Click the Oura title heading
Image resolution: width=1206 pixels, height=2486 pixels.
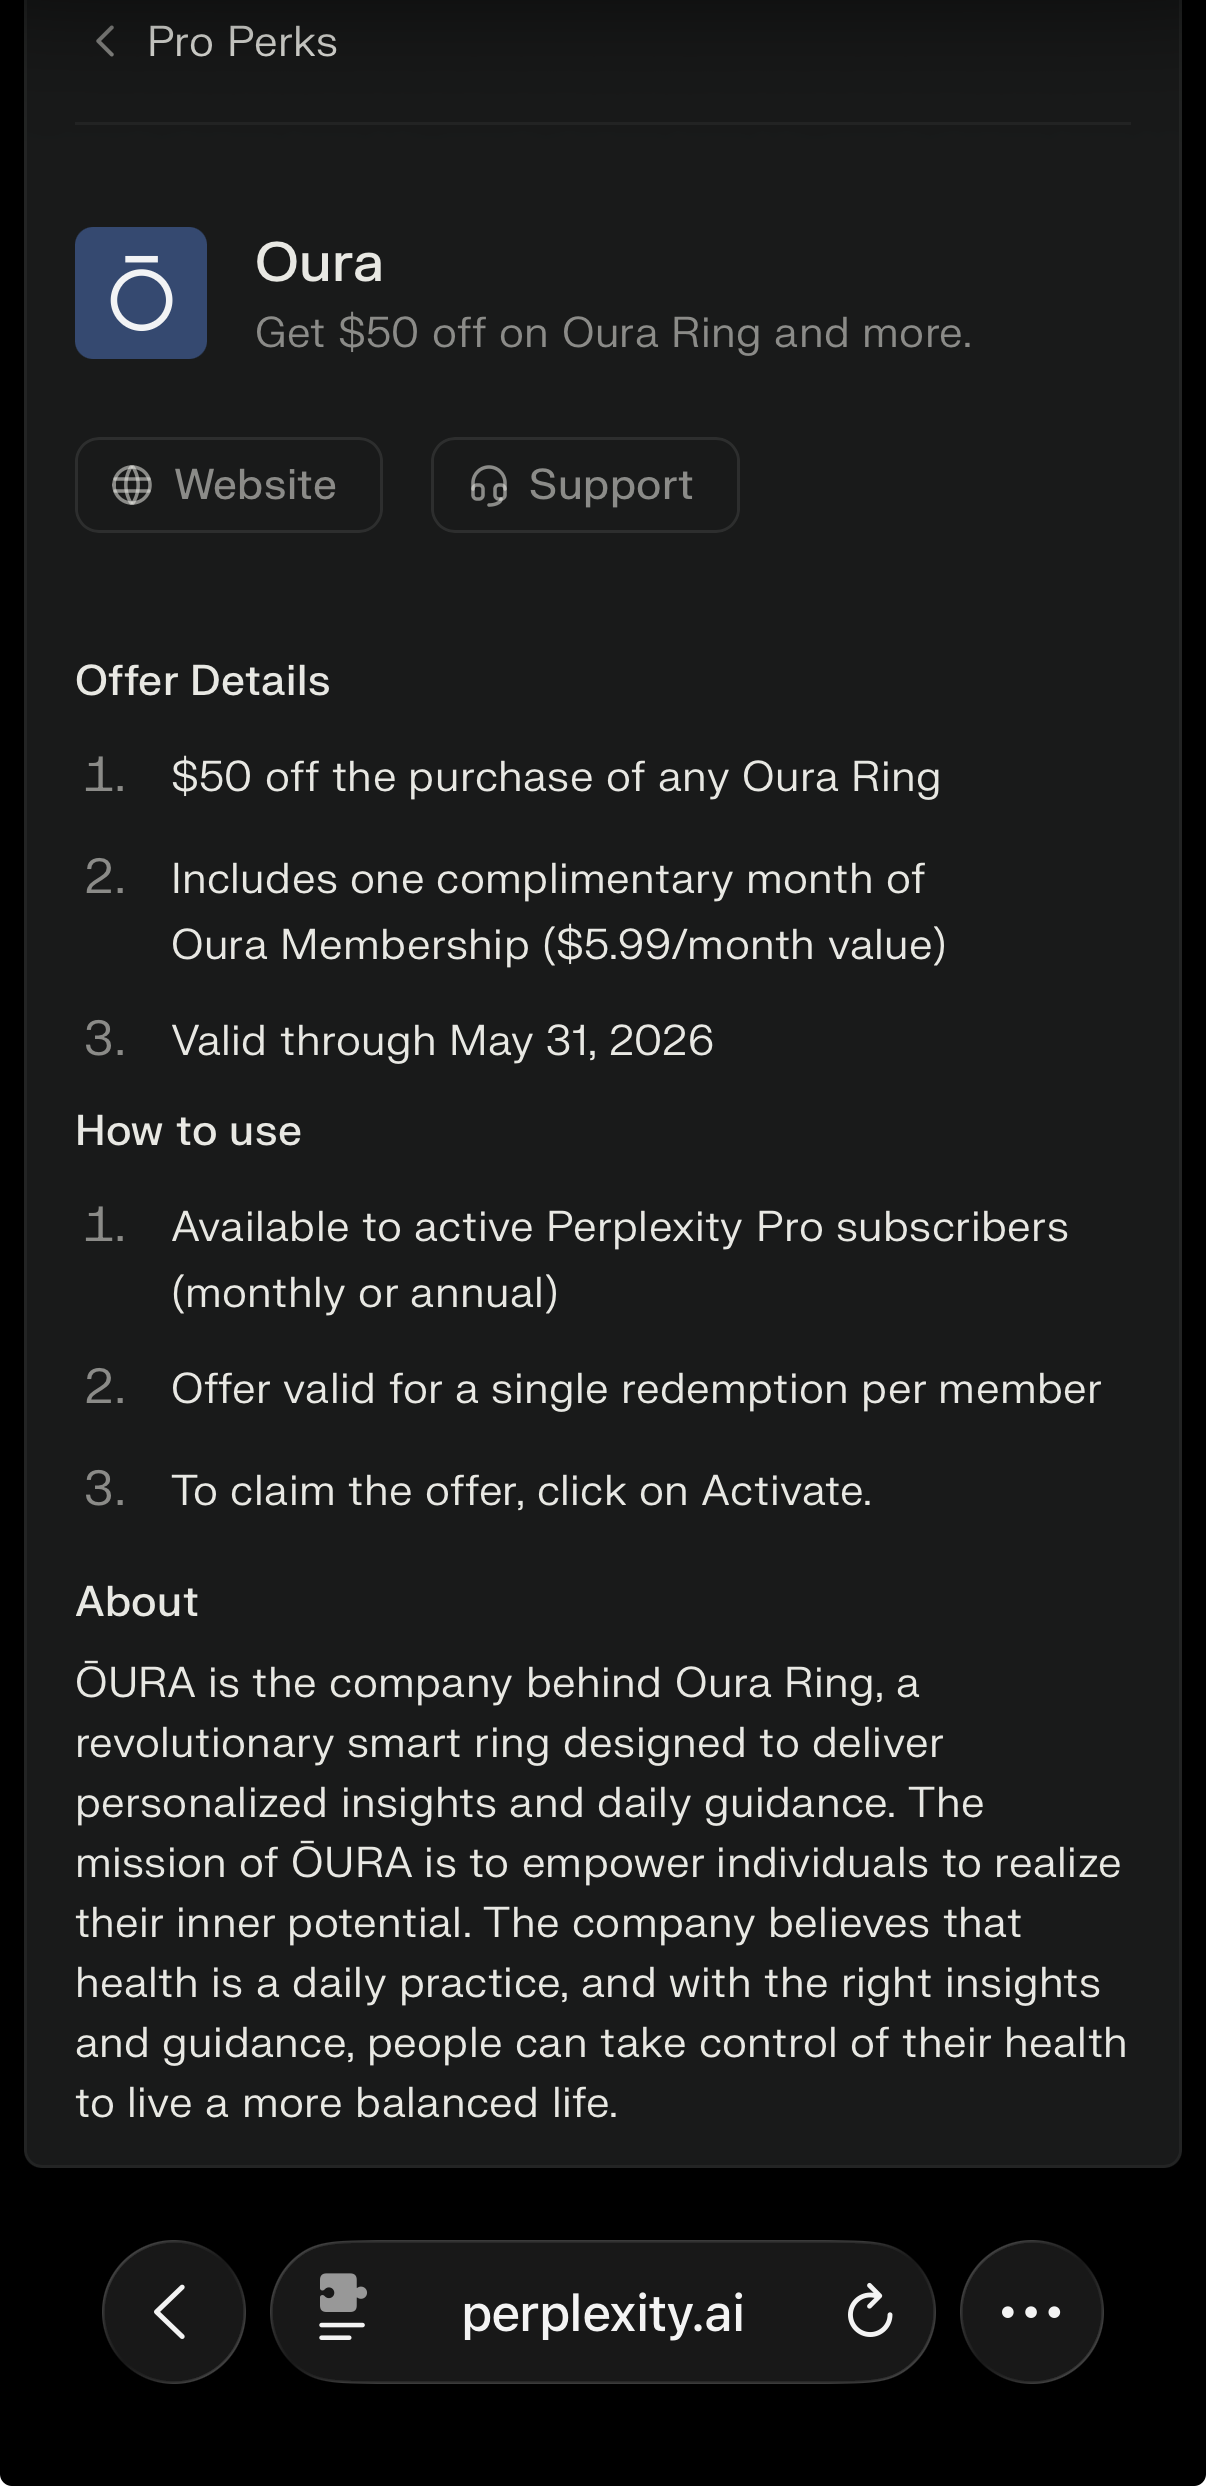pos(319,263)
